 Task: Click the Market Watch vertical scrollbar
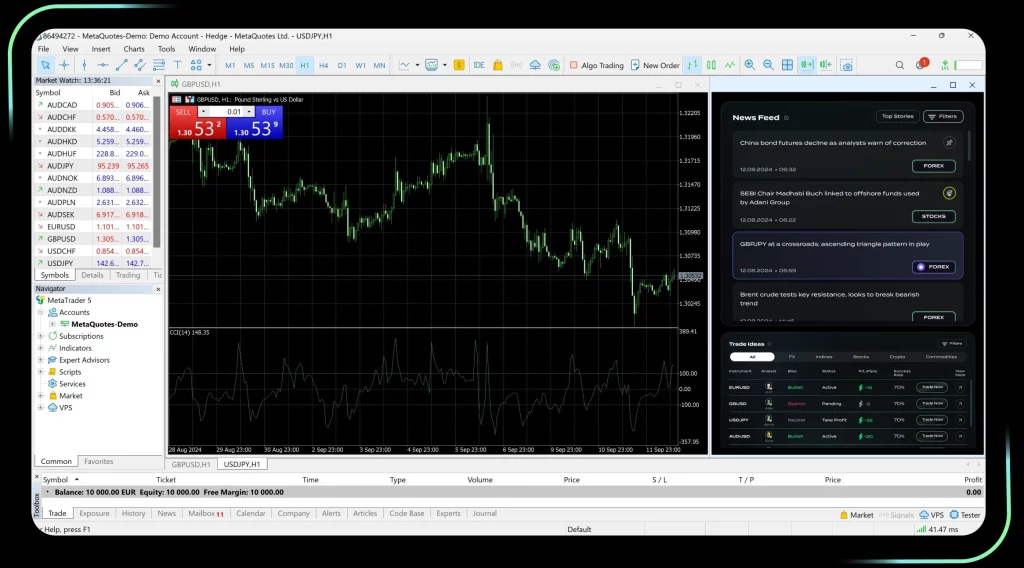156,170
